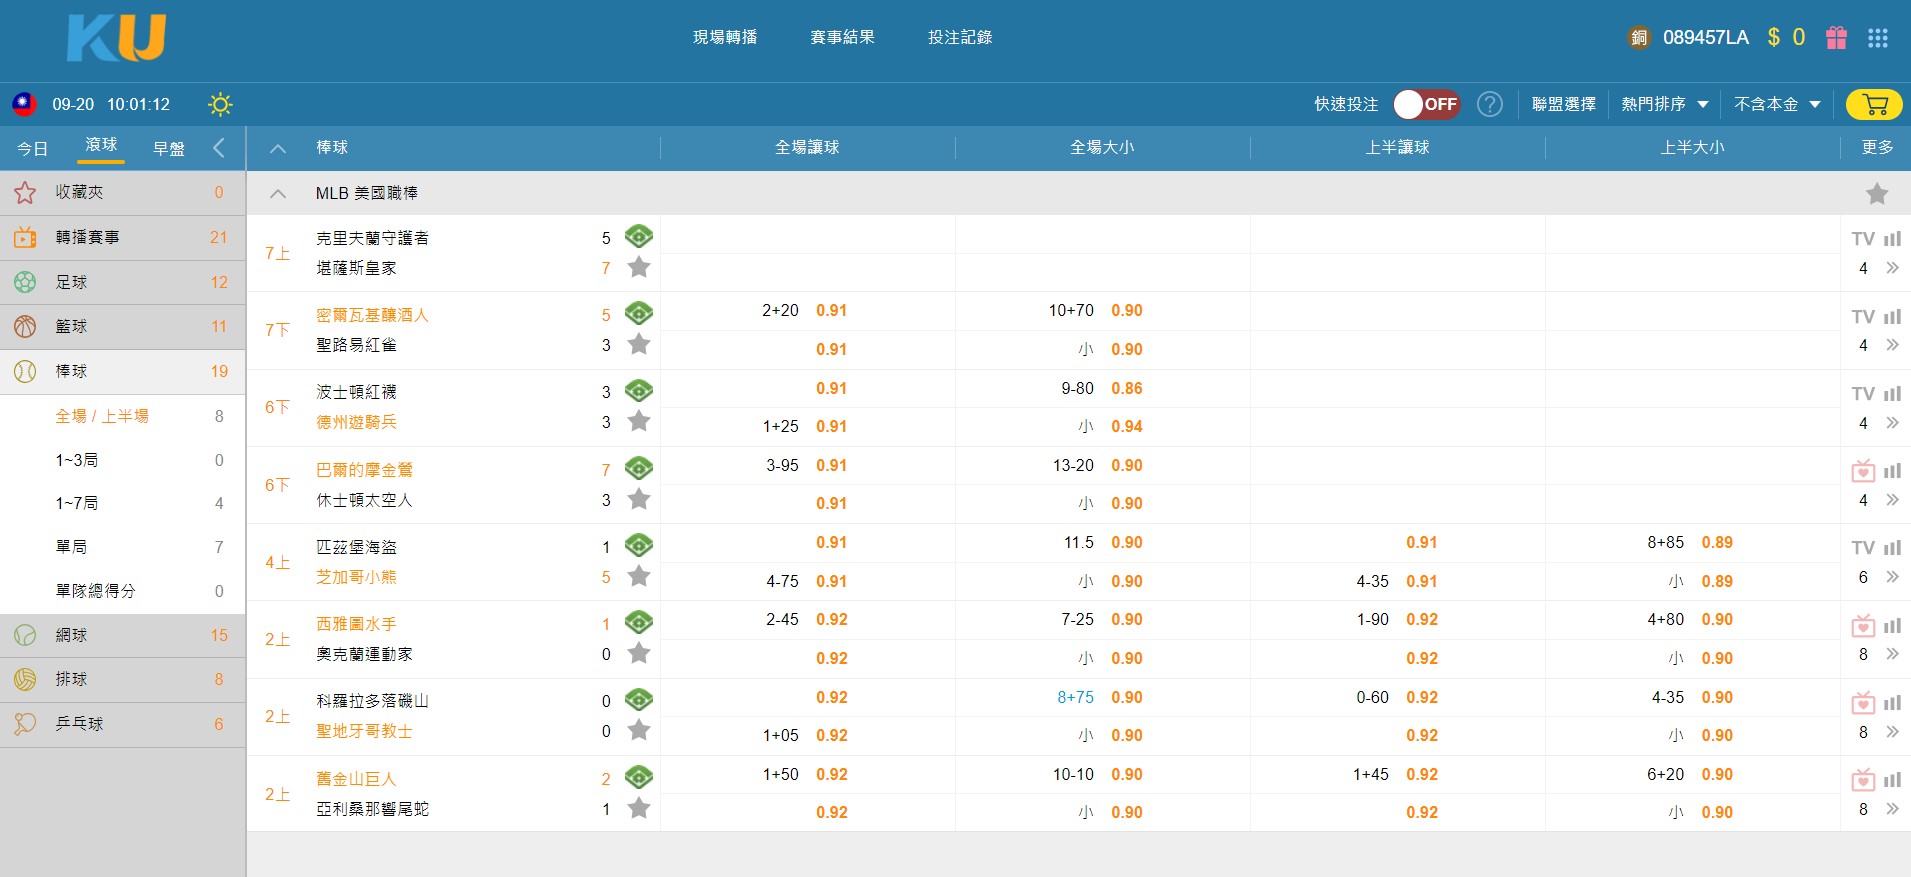Open field tracker for 波士頓紅襪 game
The image size is (1911, 877).
pos(639,390)
